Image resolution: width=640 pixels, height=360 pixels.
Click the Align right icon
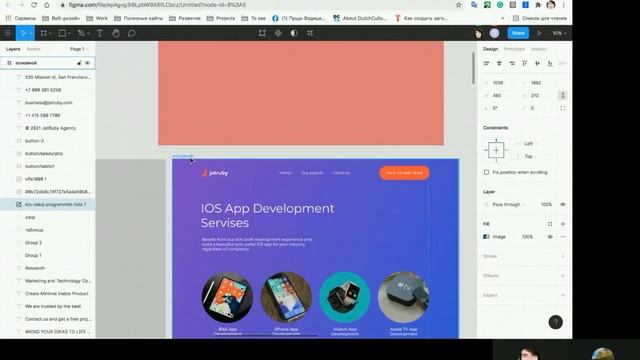pyautogui.click(x=512, y=63)
